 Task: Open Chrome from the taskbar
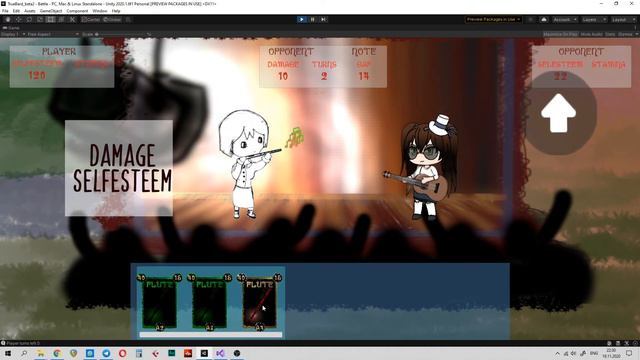pos(57,353)
